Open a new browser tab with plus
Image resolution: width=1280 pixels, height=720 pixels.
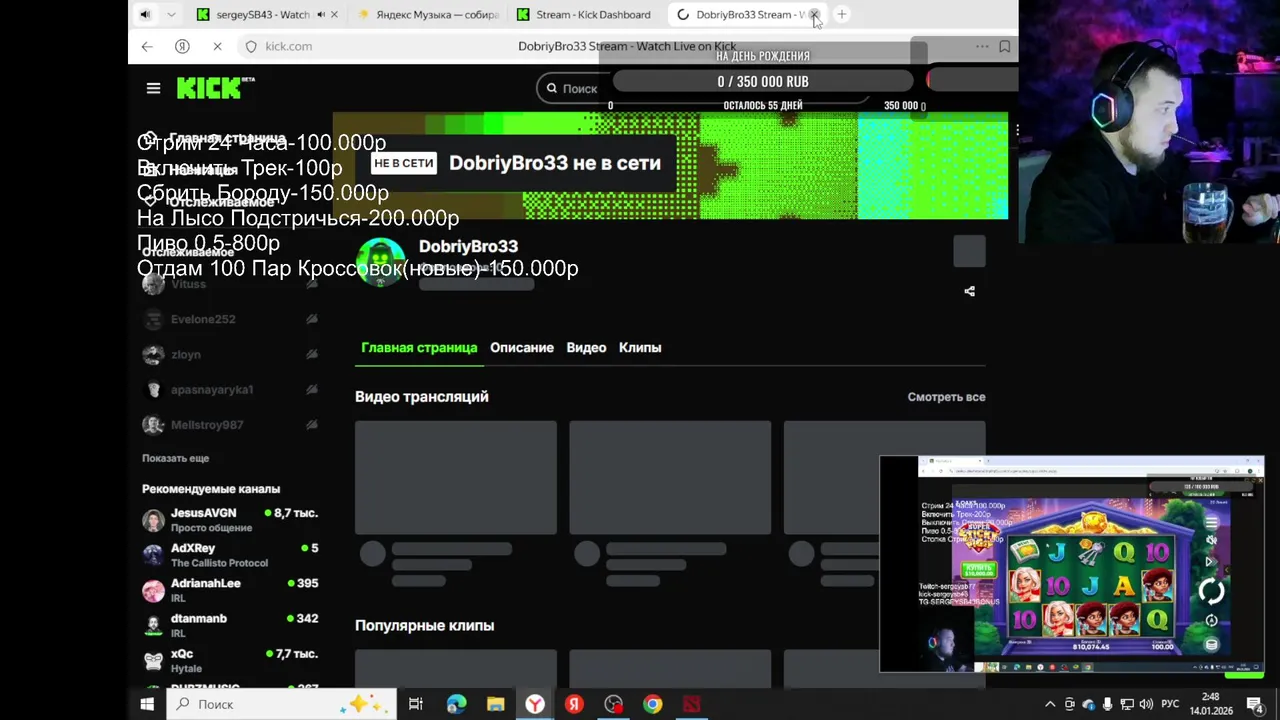842,14
